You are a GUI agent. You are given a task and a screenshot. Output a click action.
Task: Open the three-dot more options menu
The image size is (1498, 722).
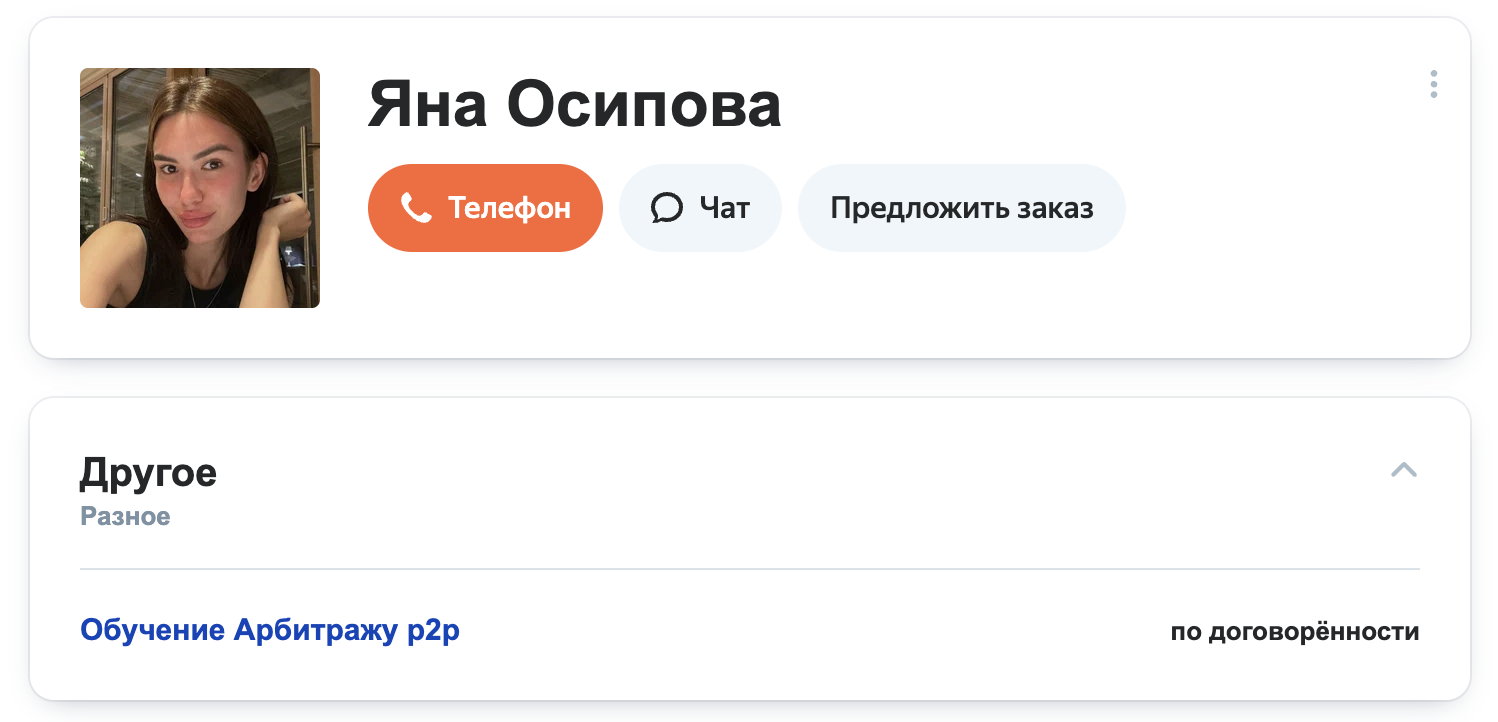tap(1433, 84)
